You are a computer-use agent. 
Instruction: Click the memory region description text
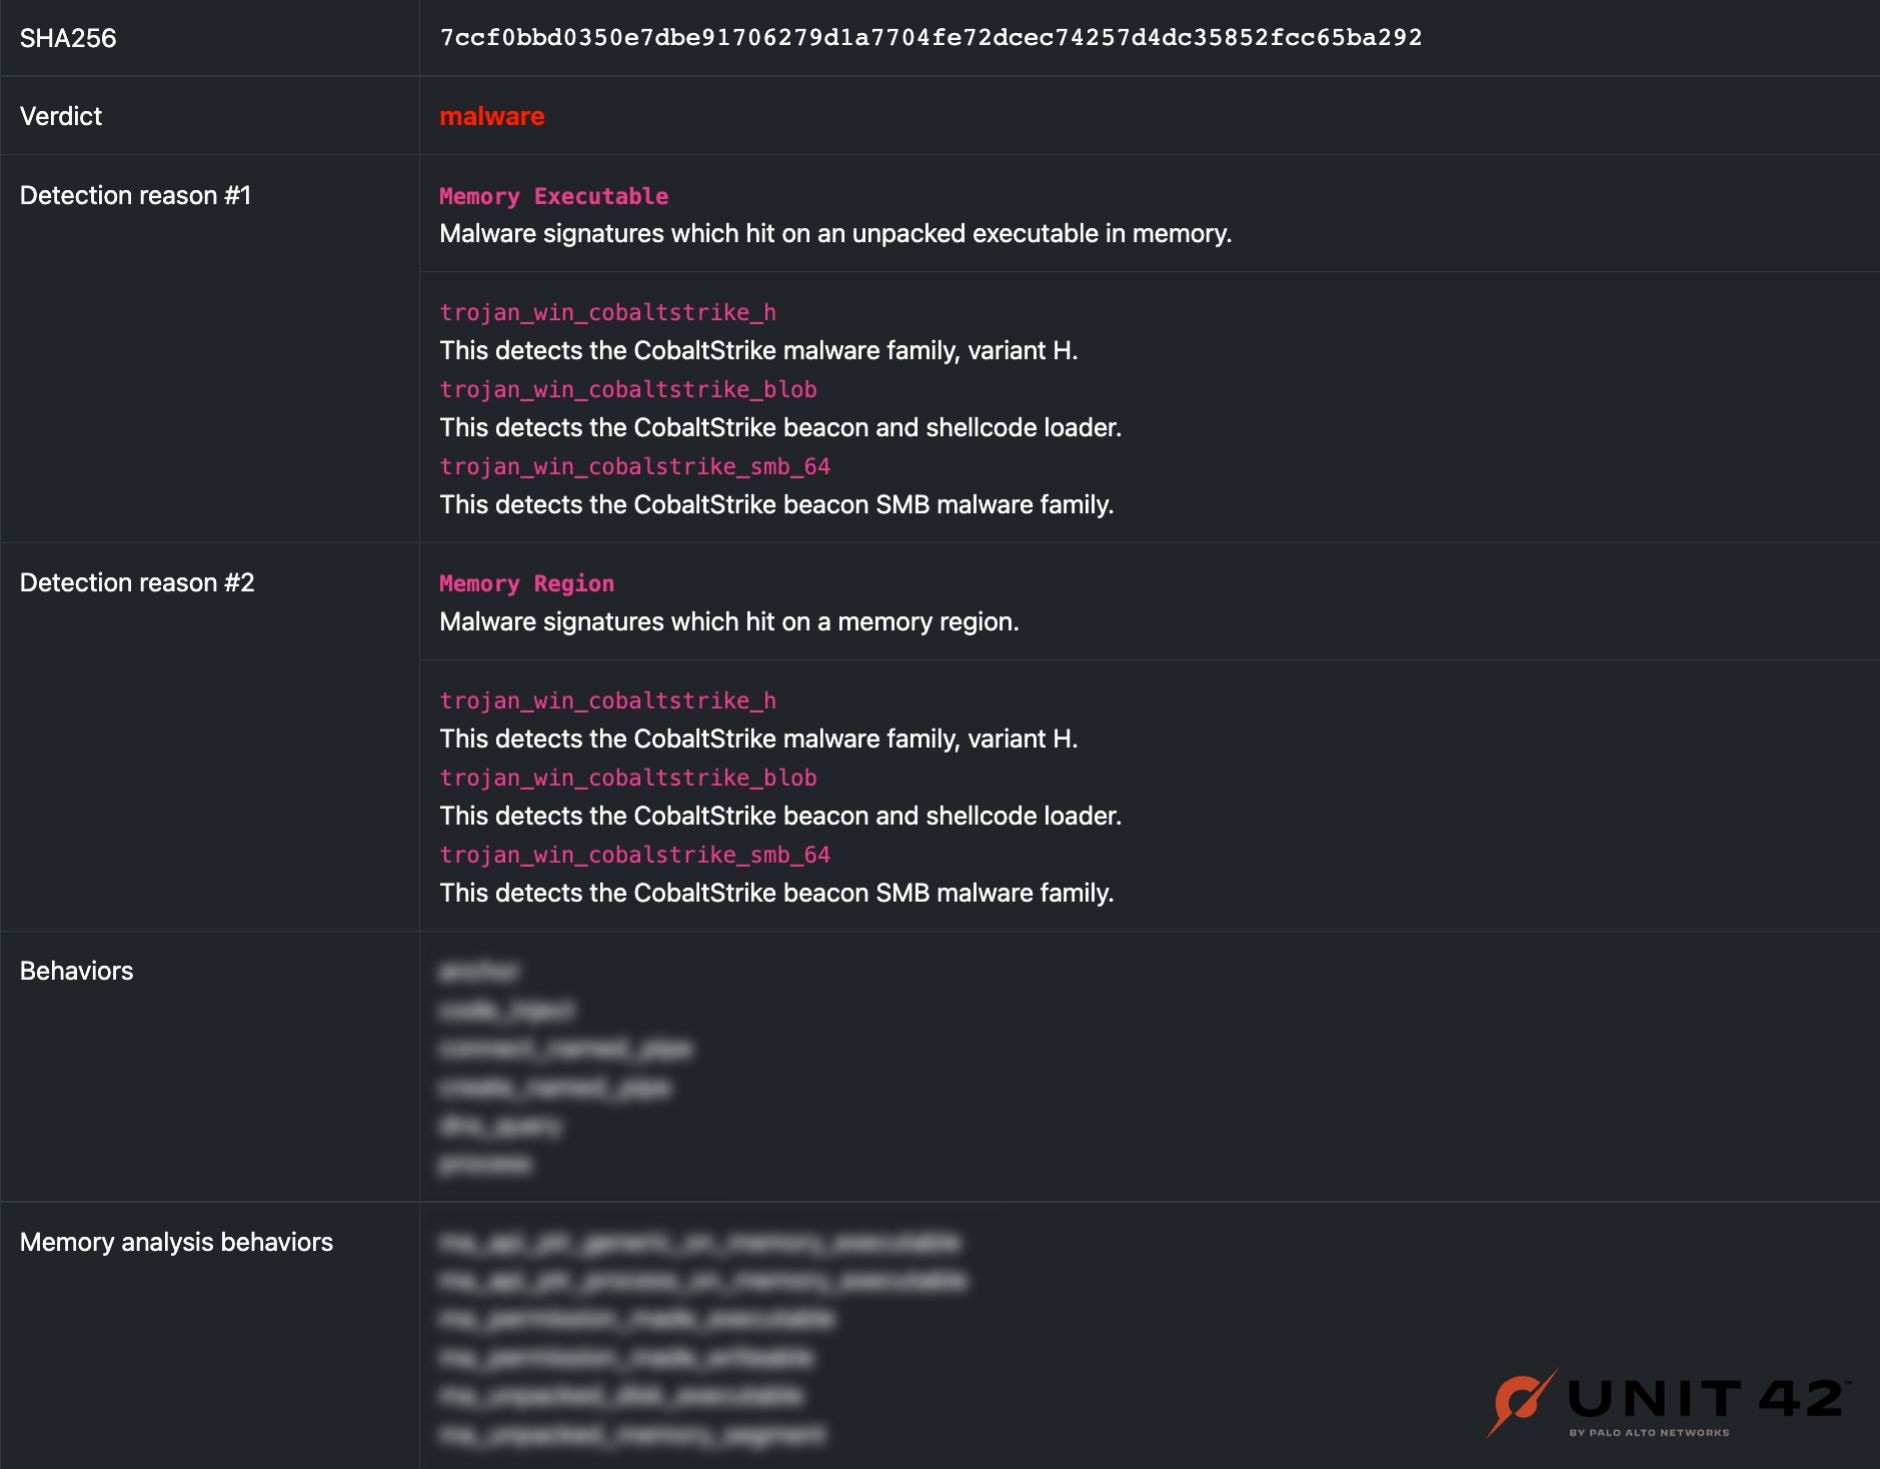coord(729,621)
